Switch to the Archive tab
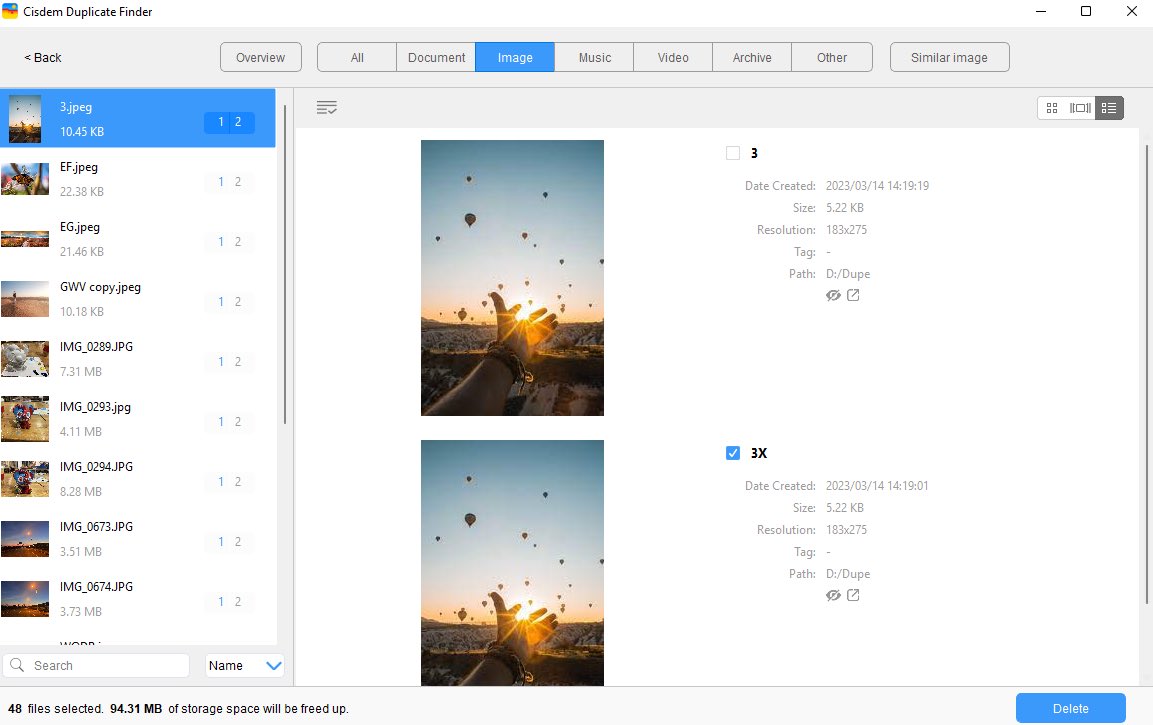Image resolution: width=1153 pixels, height=725 pixels. pyautogui.click(x=752, y=57)
